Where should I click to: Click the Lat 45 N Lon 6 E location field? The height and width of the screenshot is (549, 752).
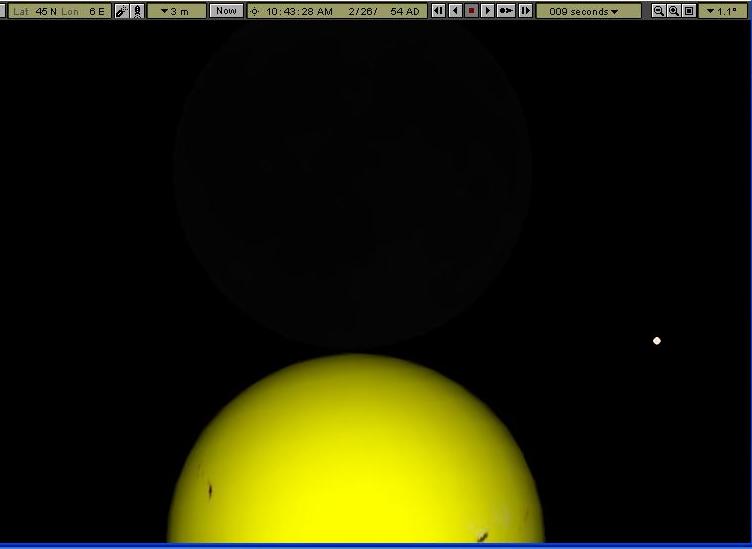[59, 11]
